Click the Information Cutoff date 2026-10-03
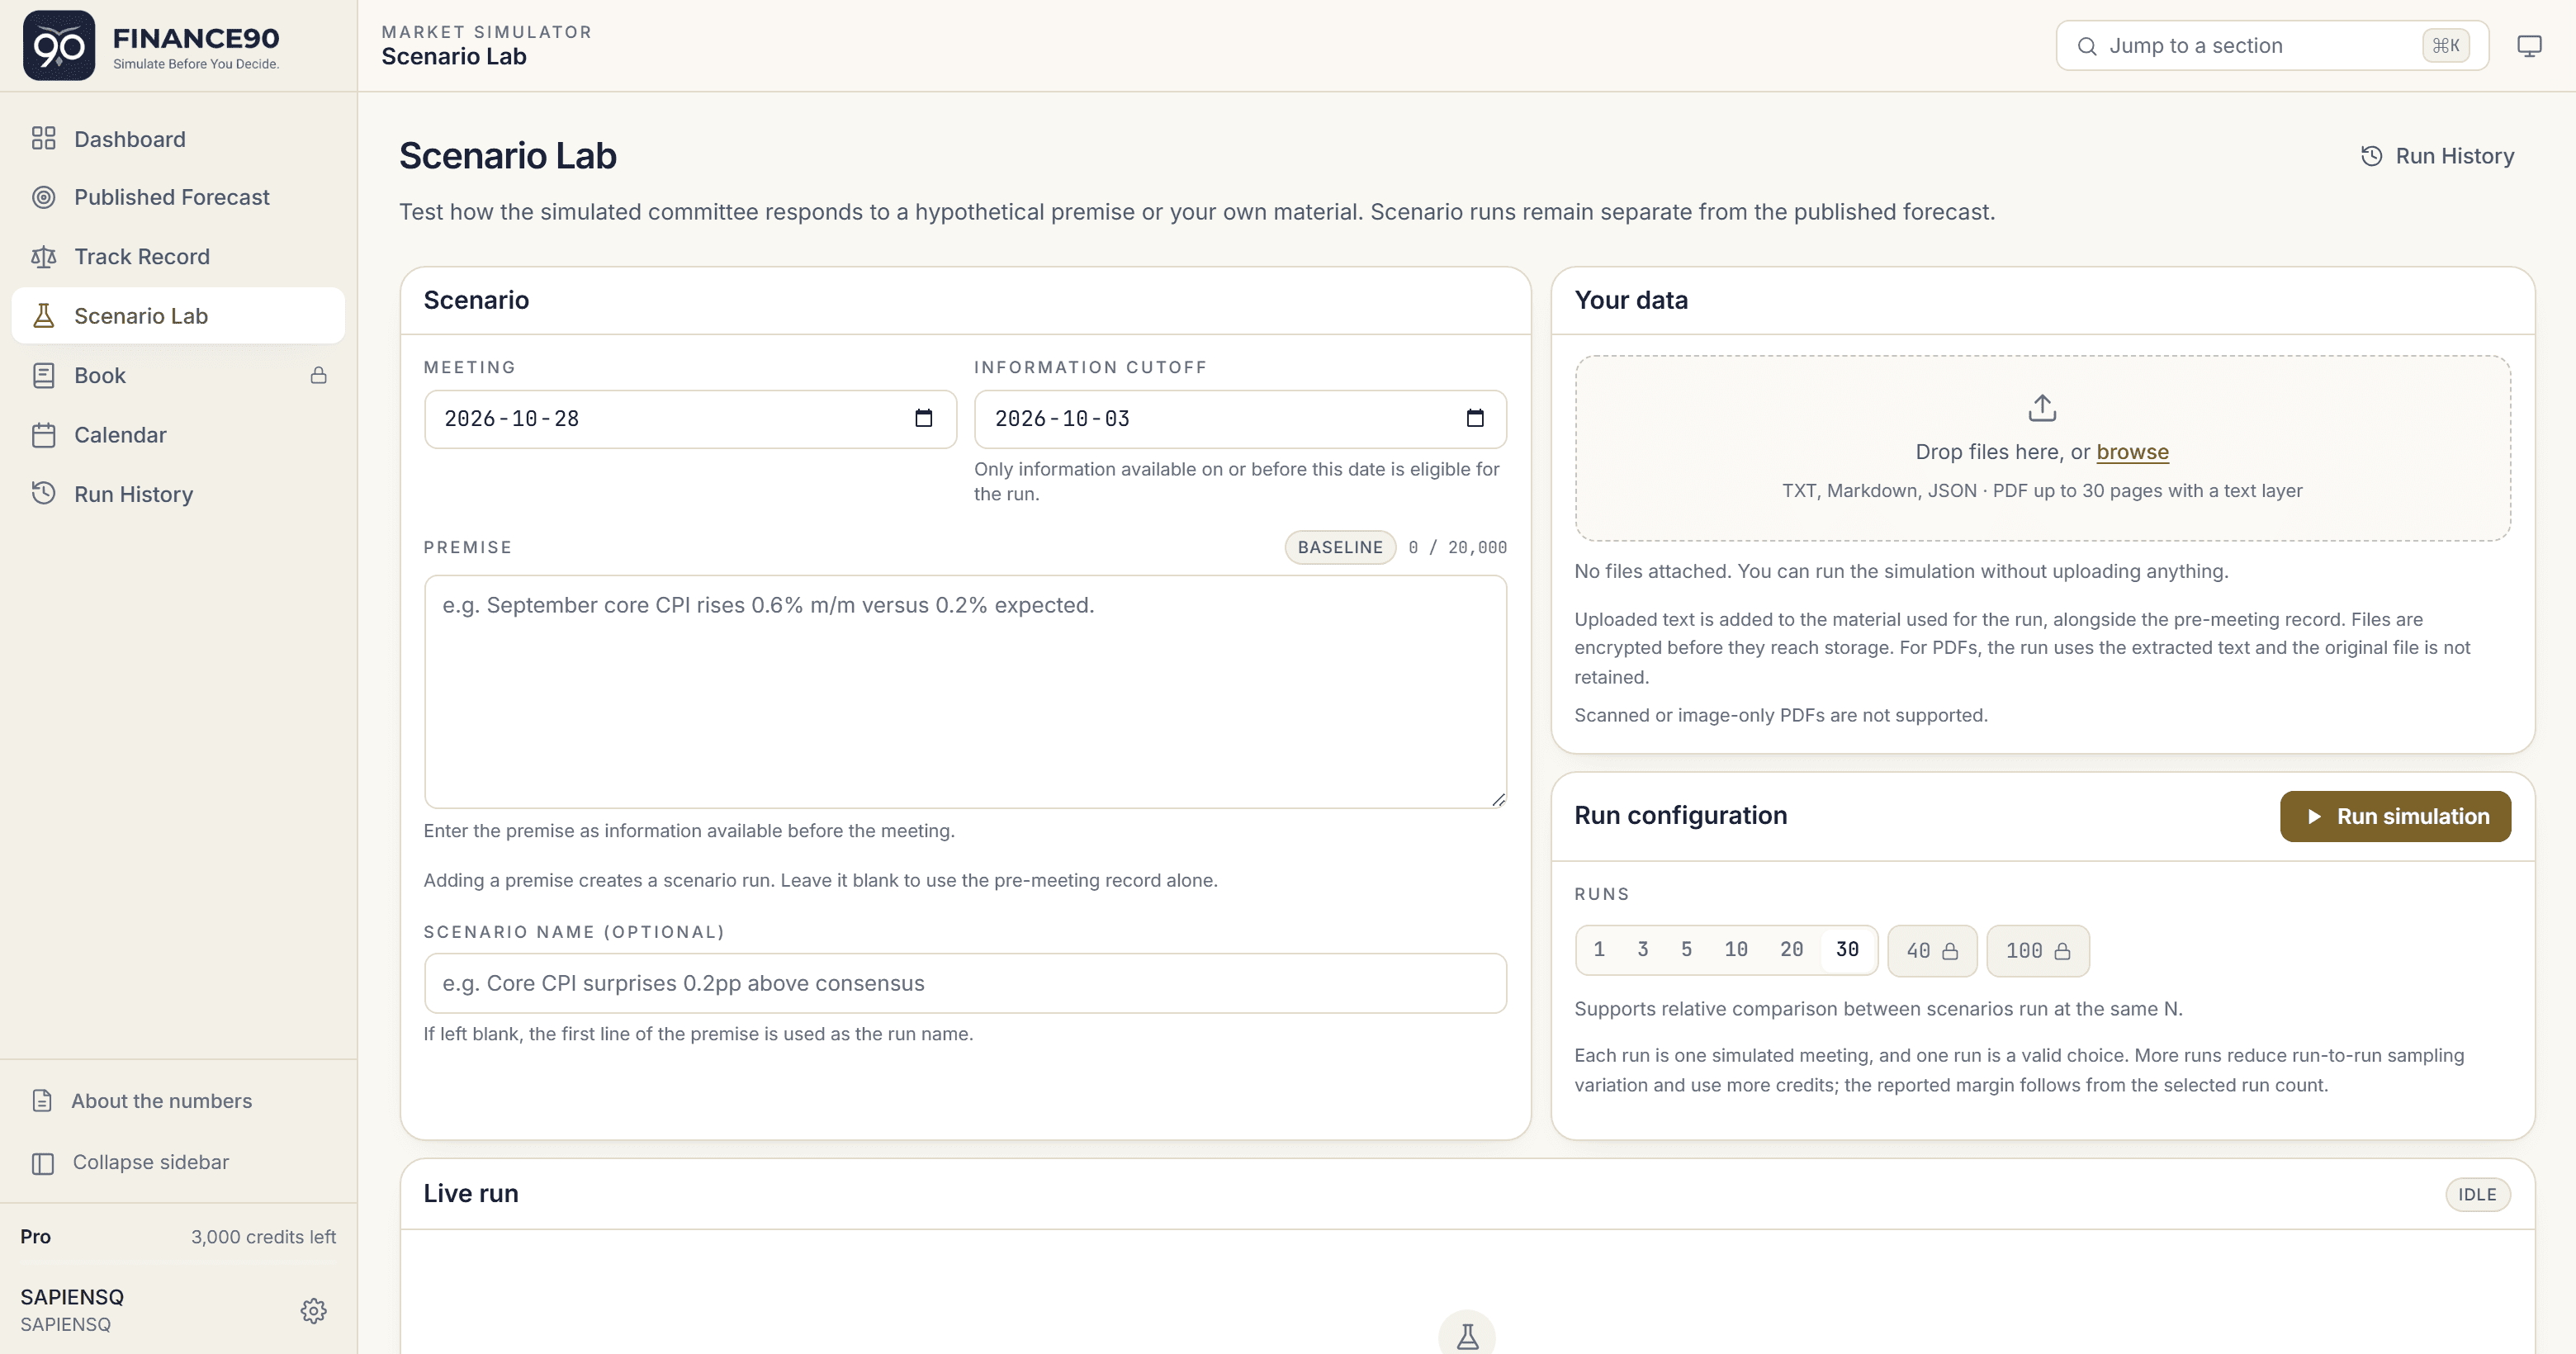This screenshot has height=1354, width=2576. point(1240,419)
